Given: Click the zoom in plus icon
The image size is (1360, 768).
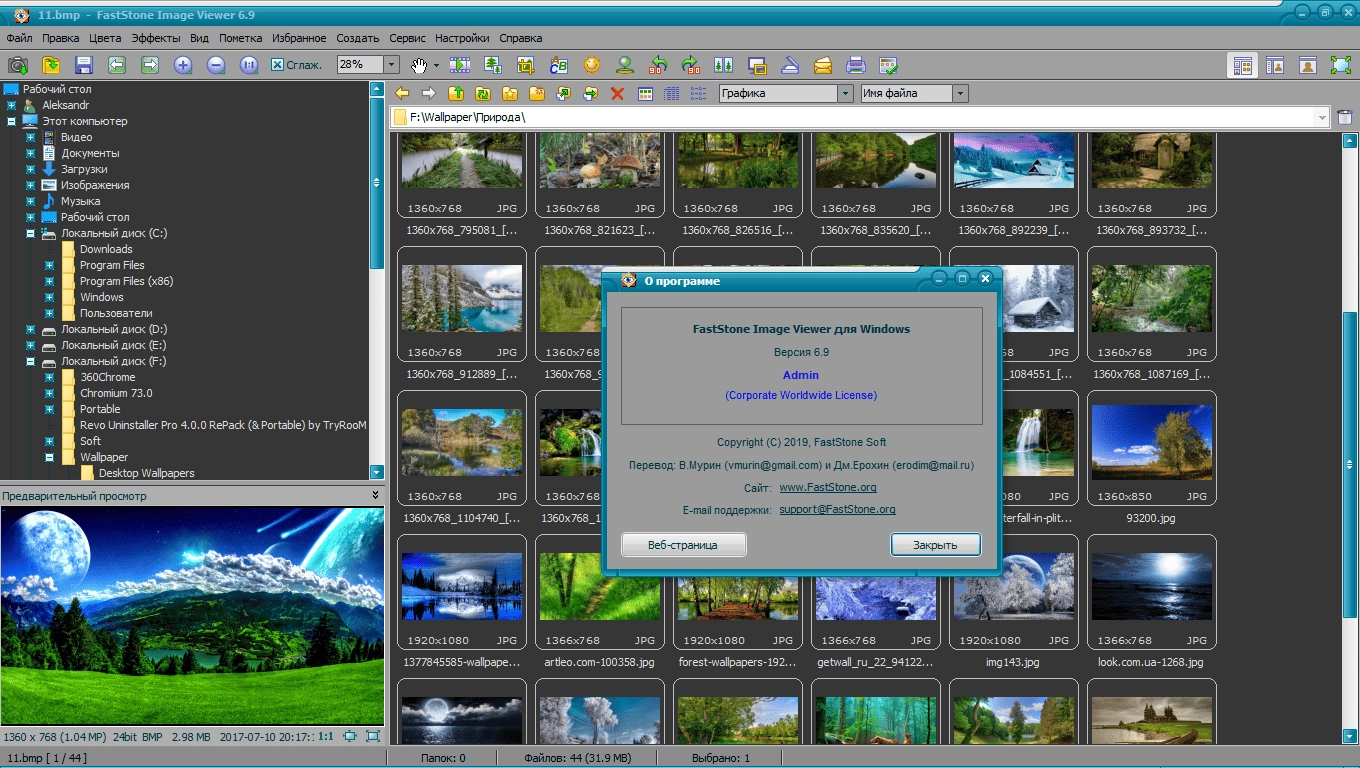Looking at the screenshot, I should [x=183, y=65].
